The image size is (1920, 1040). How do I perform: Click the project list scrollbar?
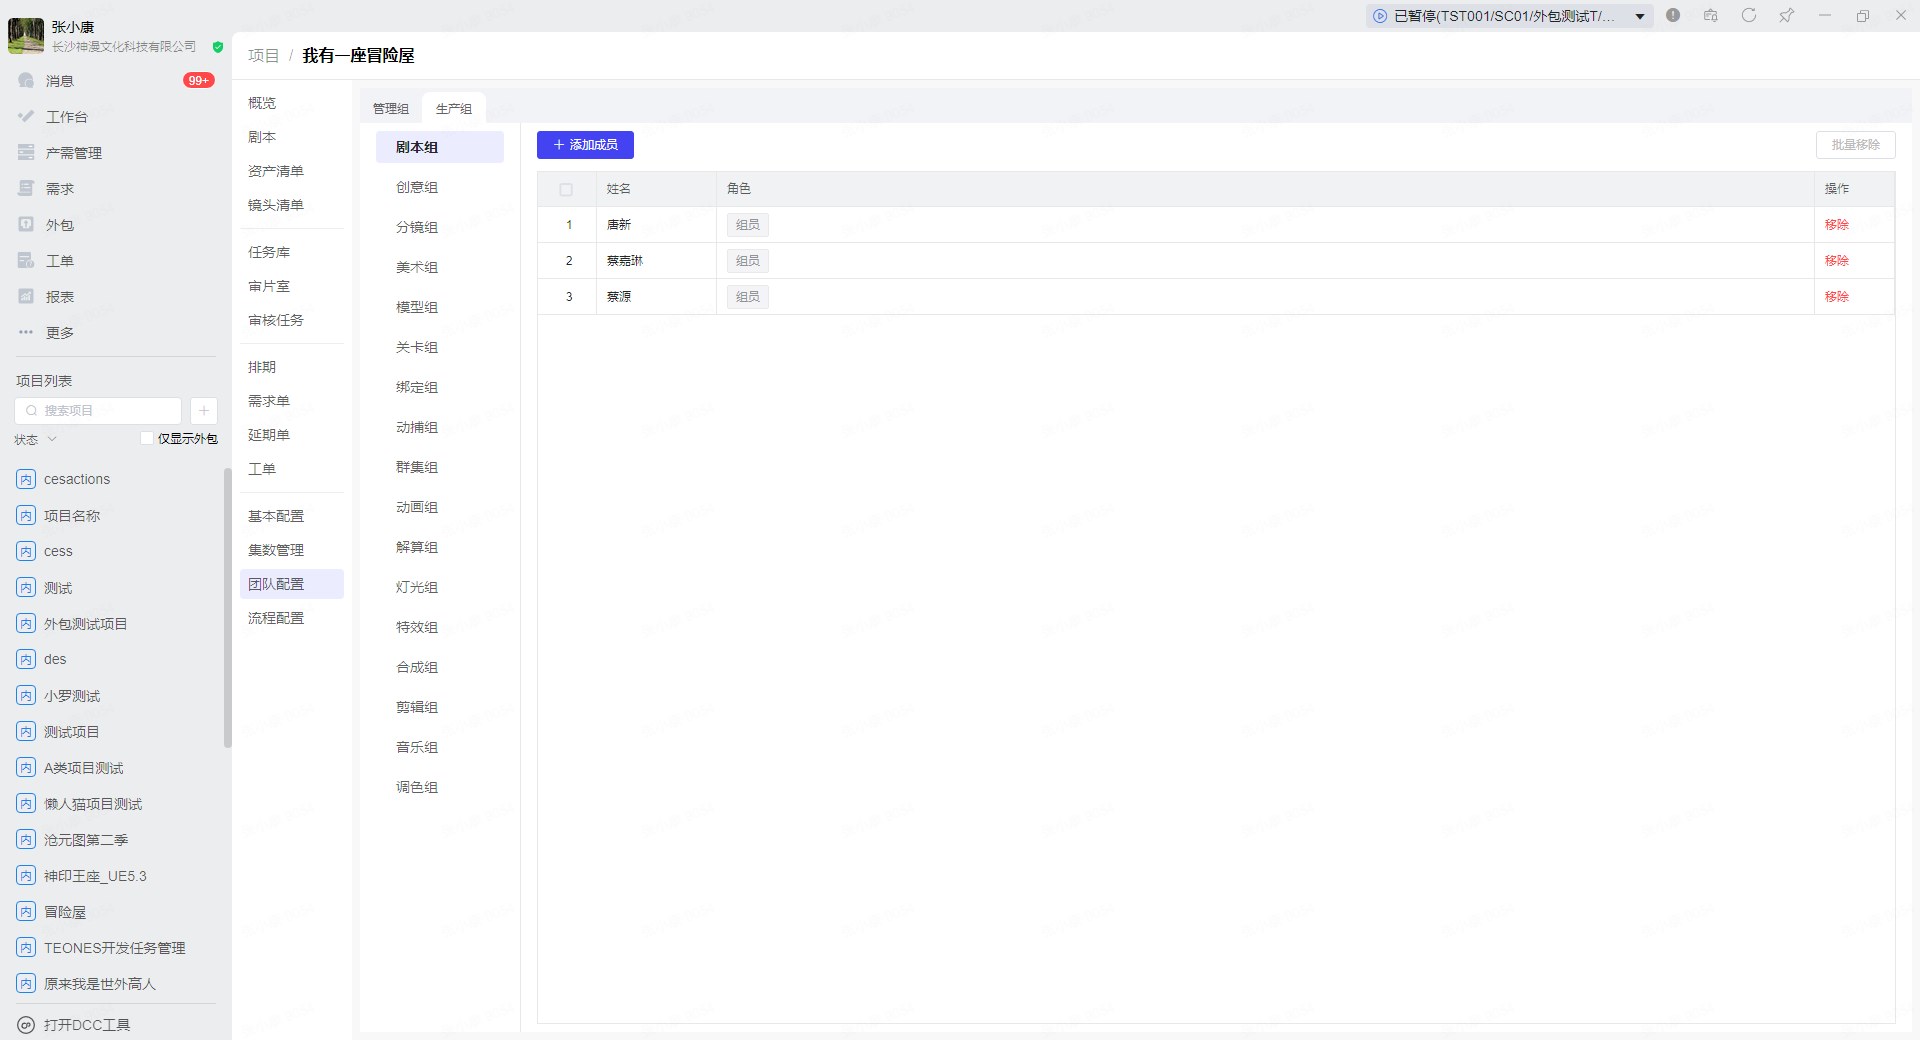[228, 607]
